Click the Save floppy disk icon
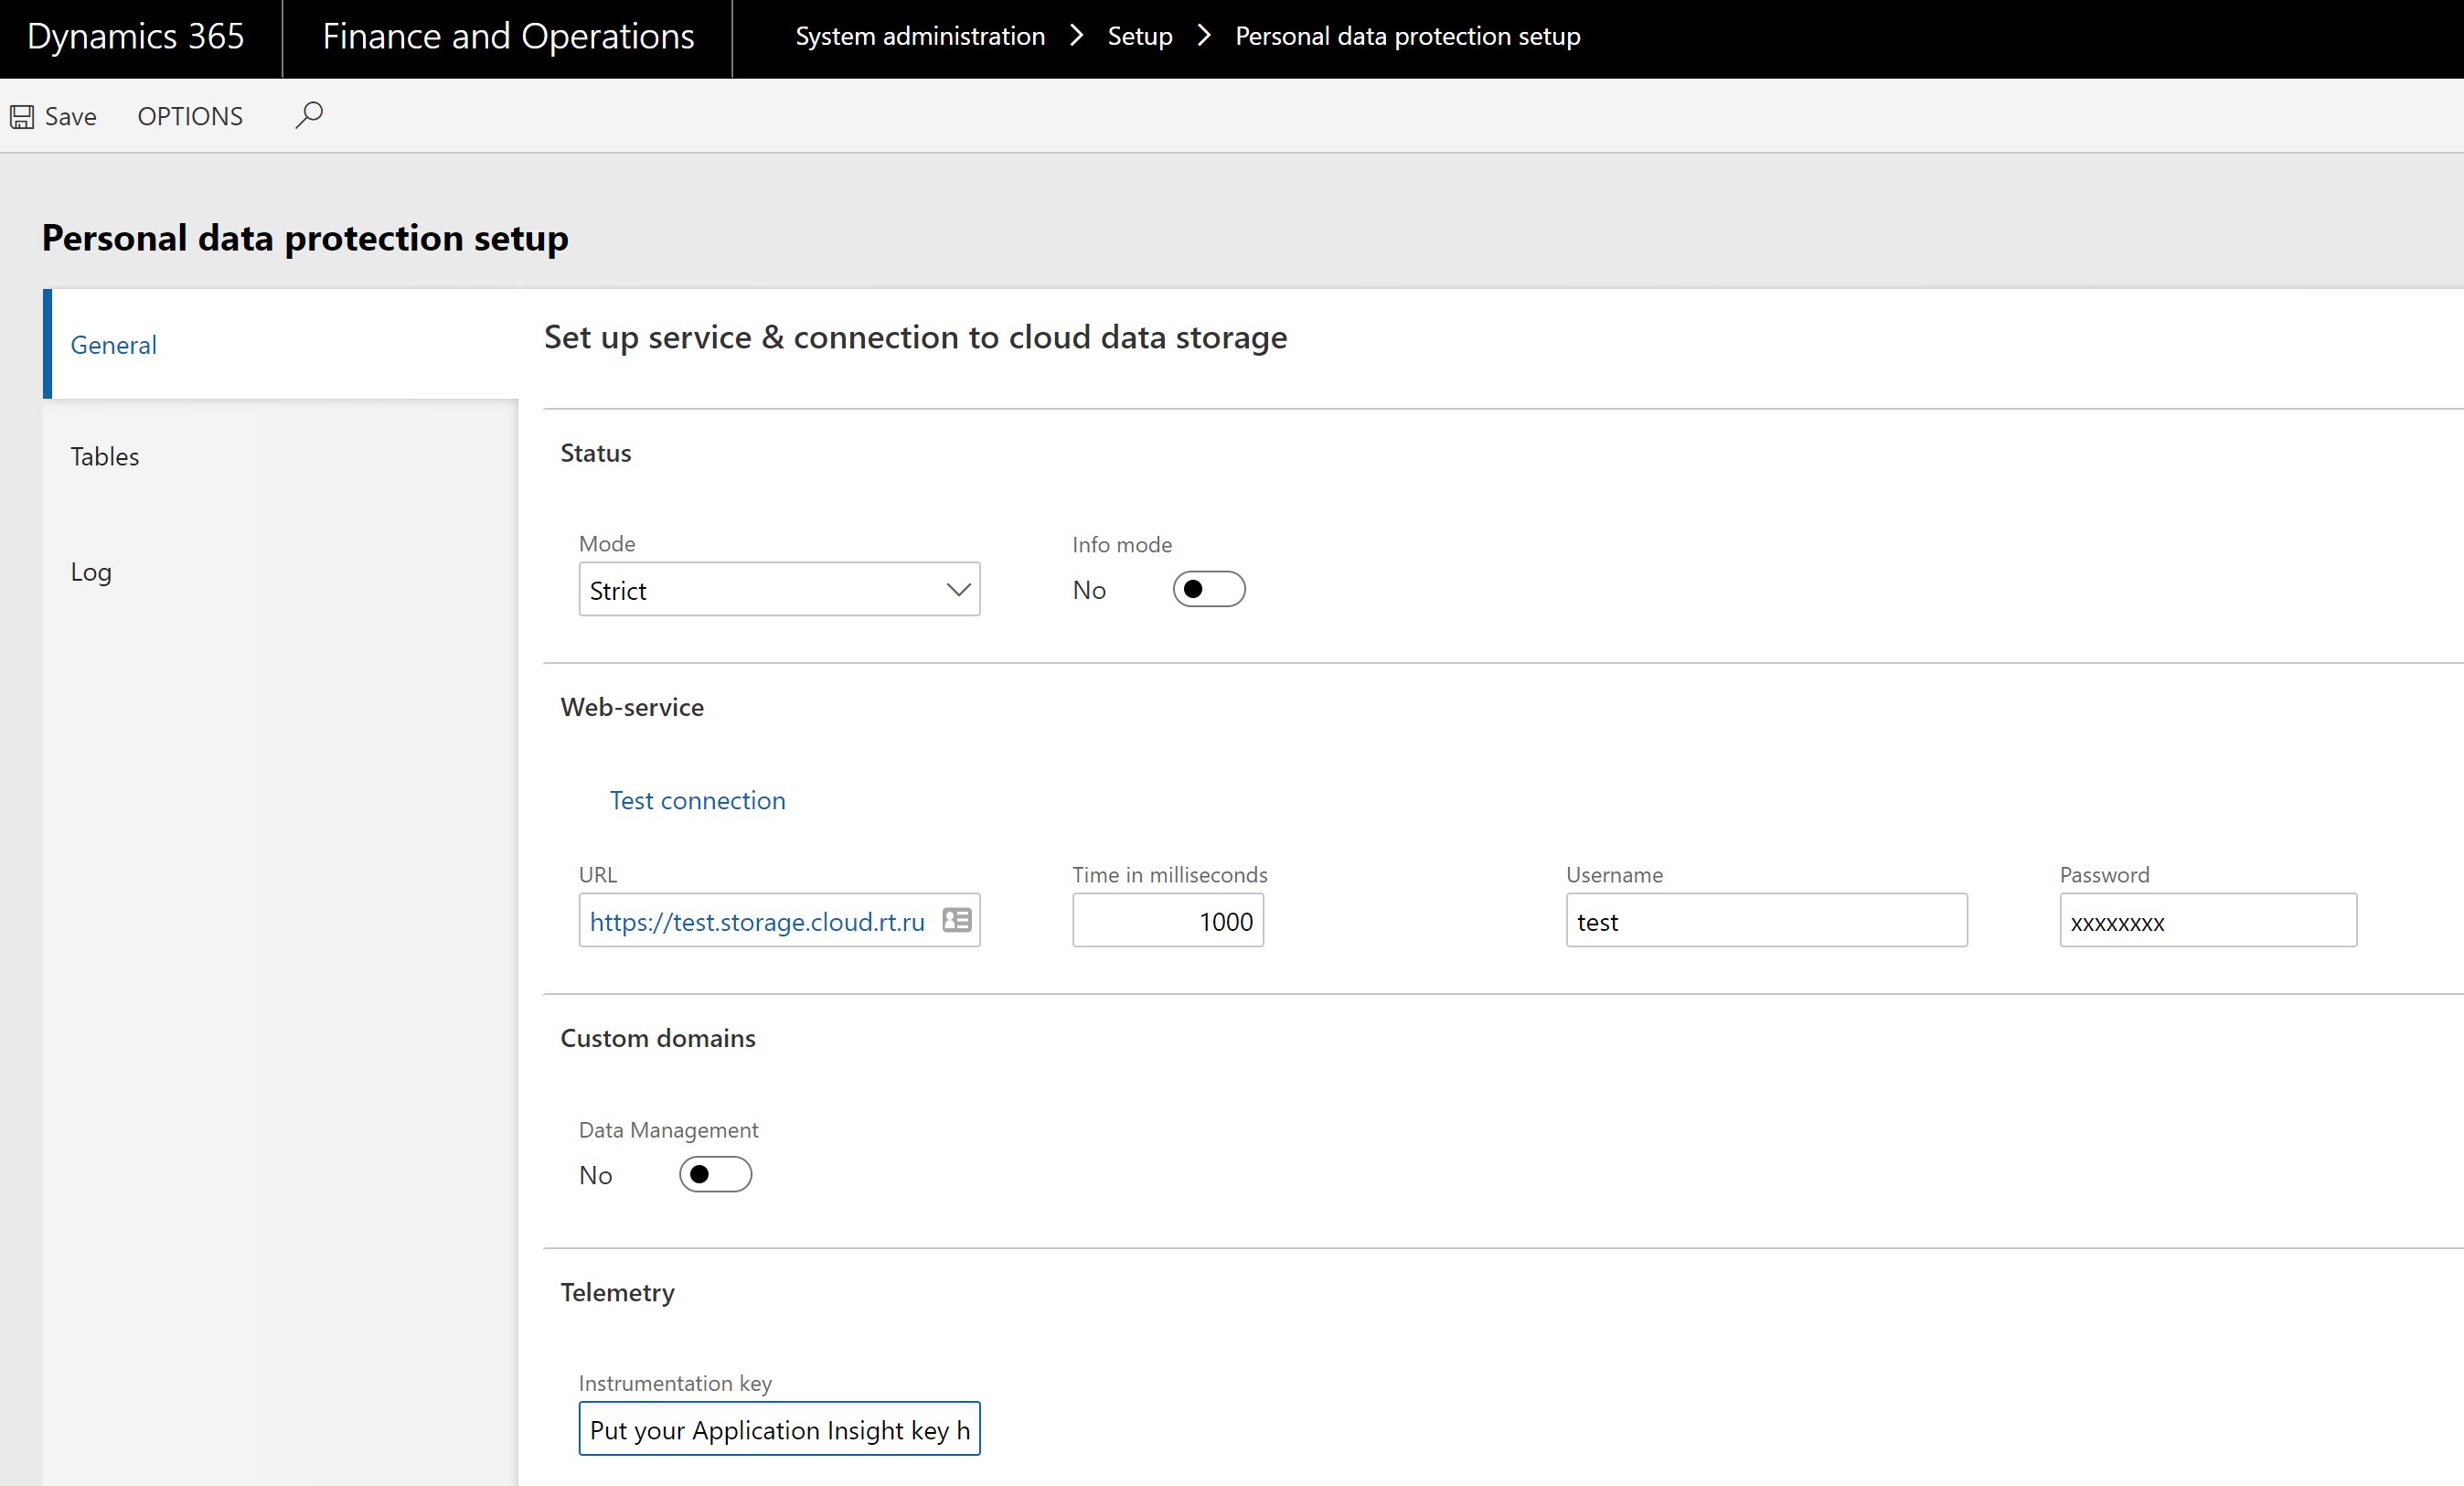 [22, 117]
